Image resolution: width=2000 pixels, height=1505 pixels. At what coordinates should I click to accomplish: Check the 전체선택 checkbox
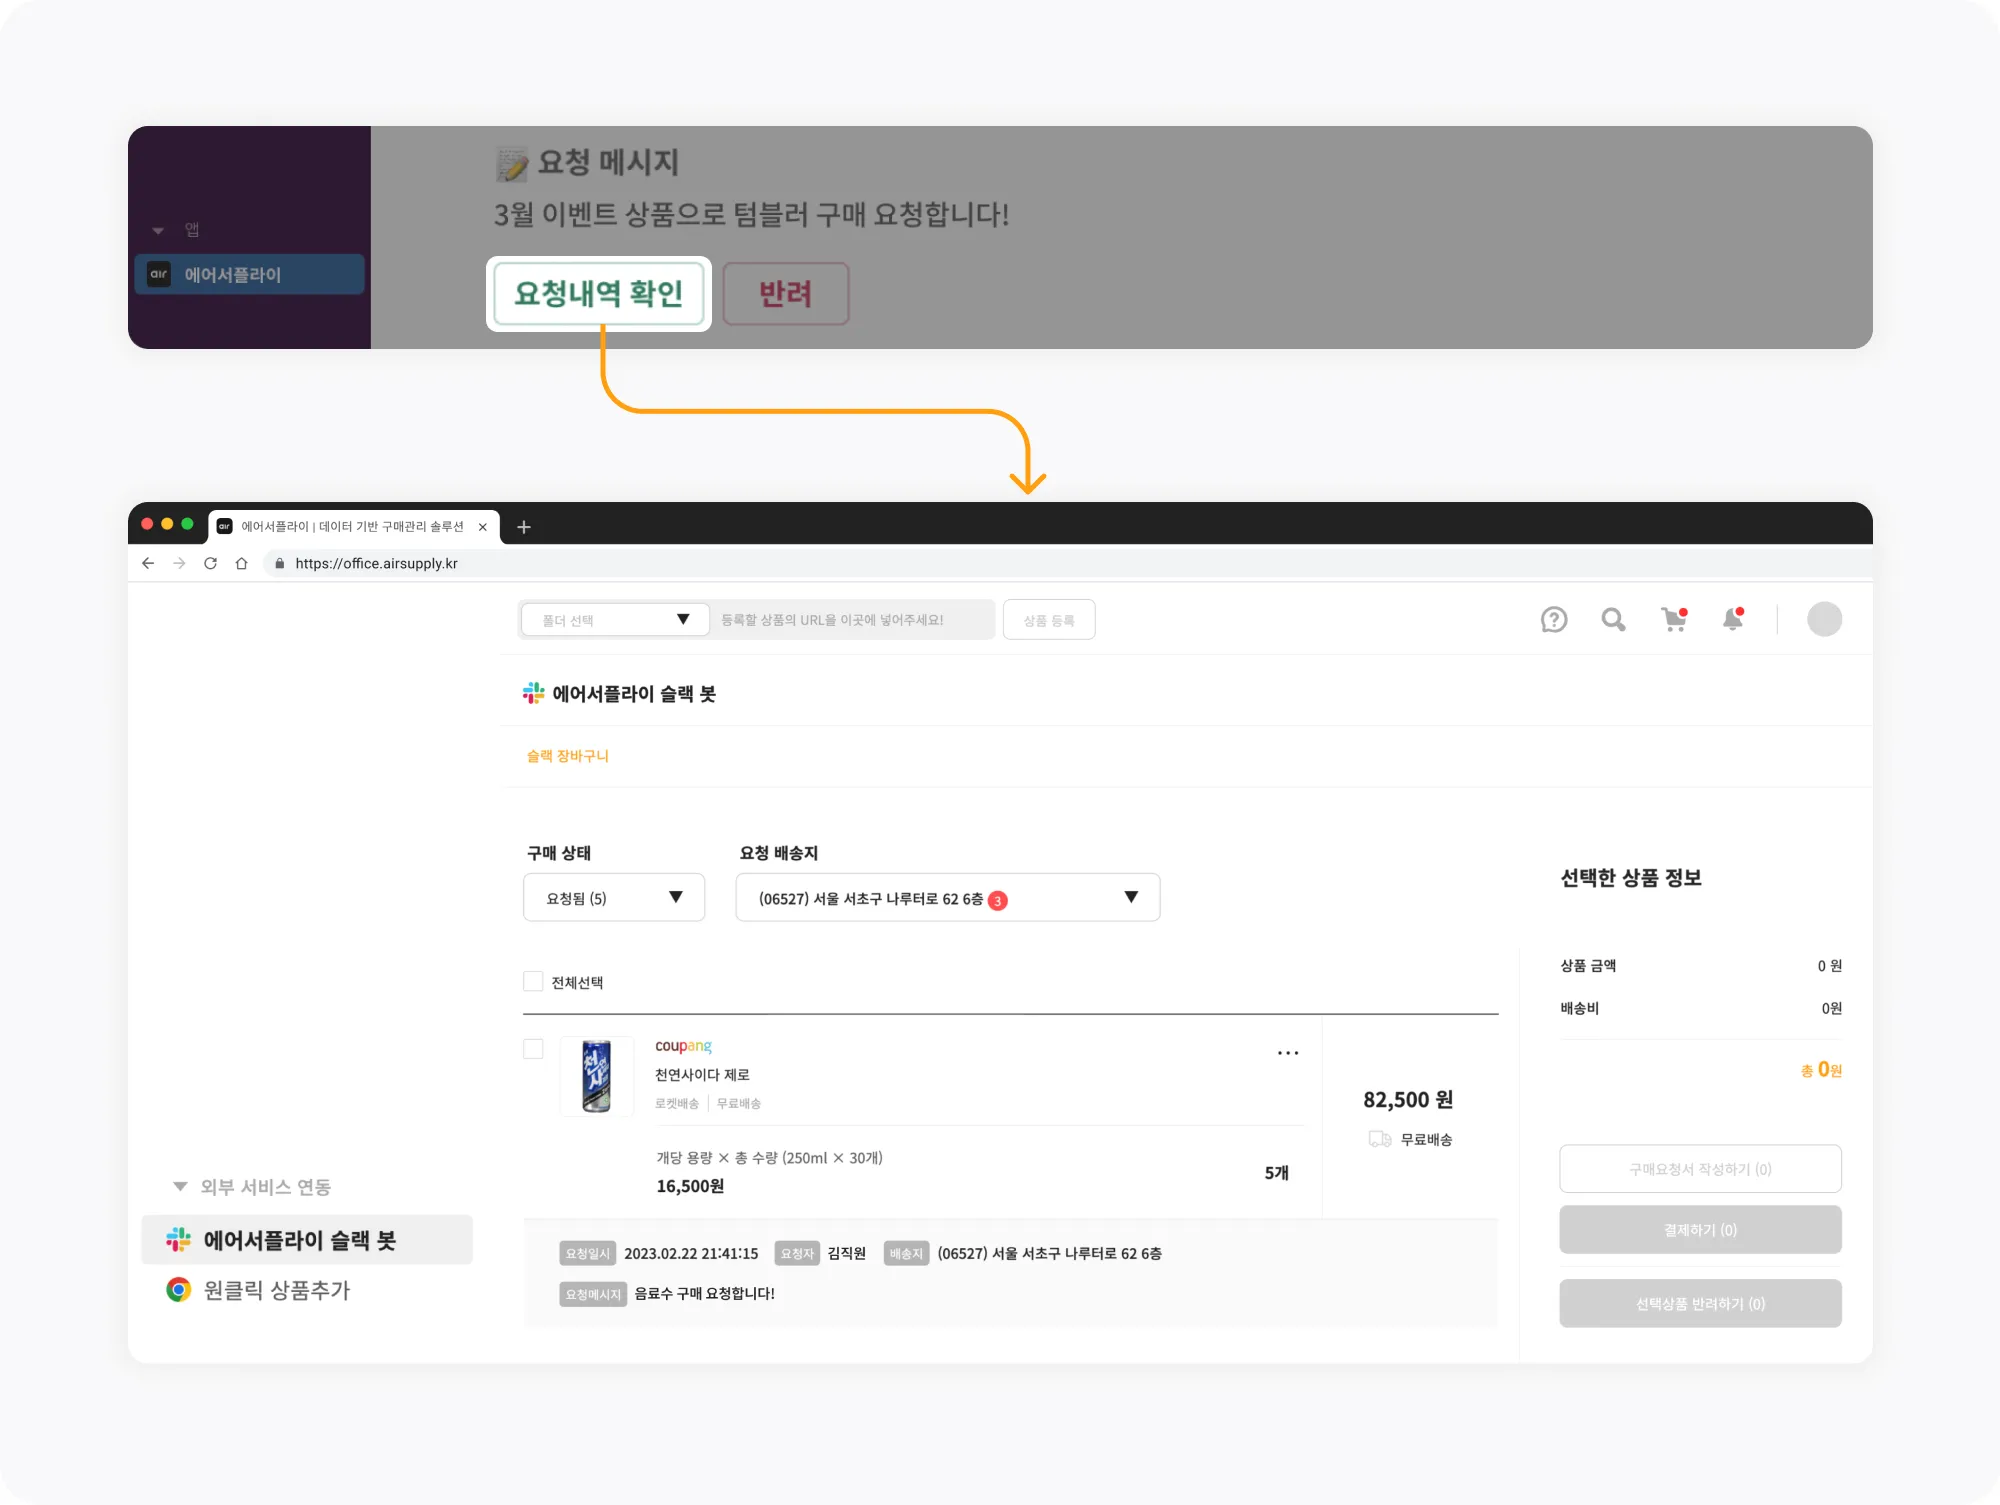coord(533,981)
